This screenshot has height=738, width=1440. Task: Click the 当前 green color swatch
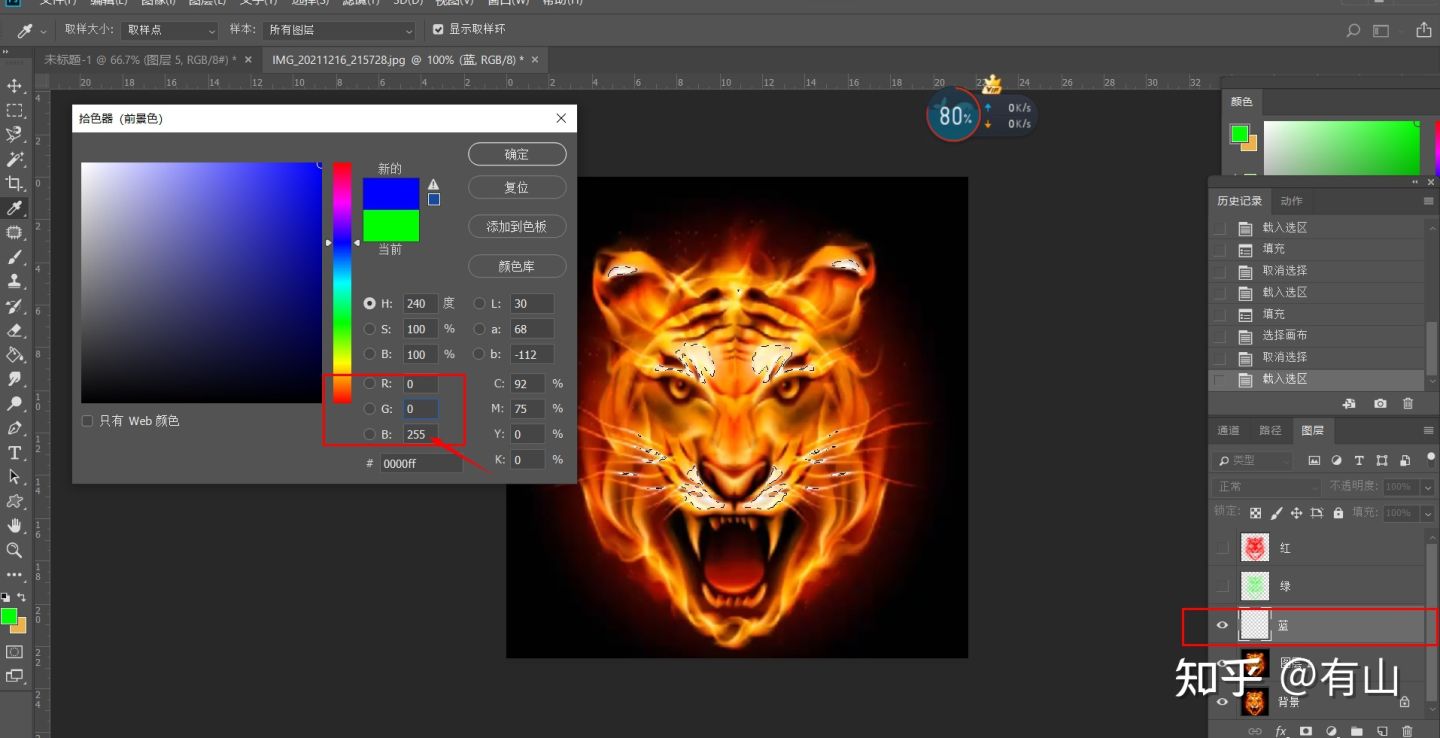click(x=390, y=226)
